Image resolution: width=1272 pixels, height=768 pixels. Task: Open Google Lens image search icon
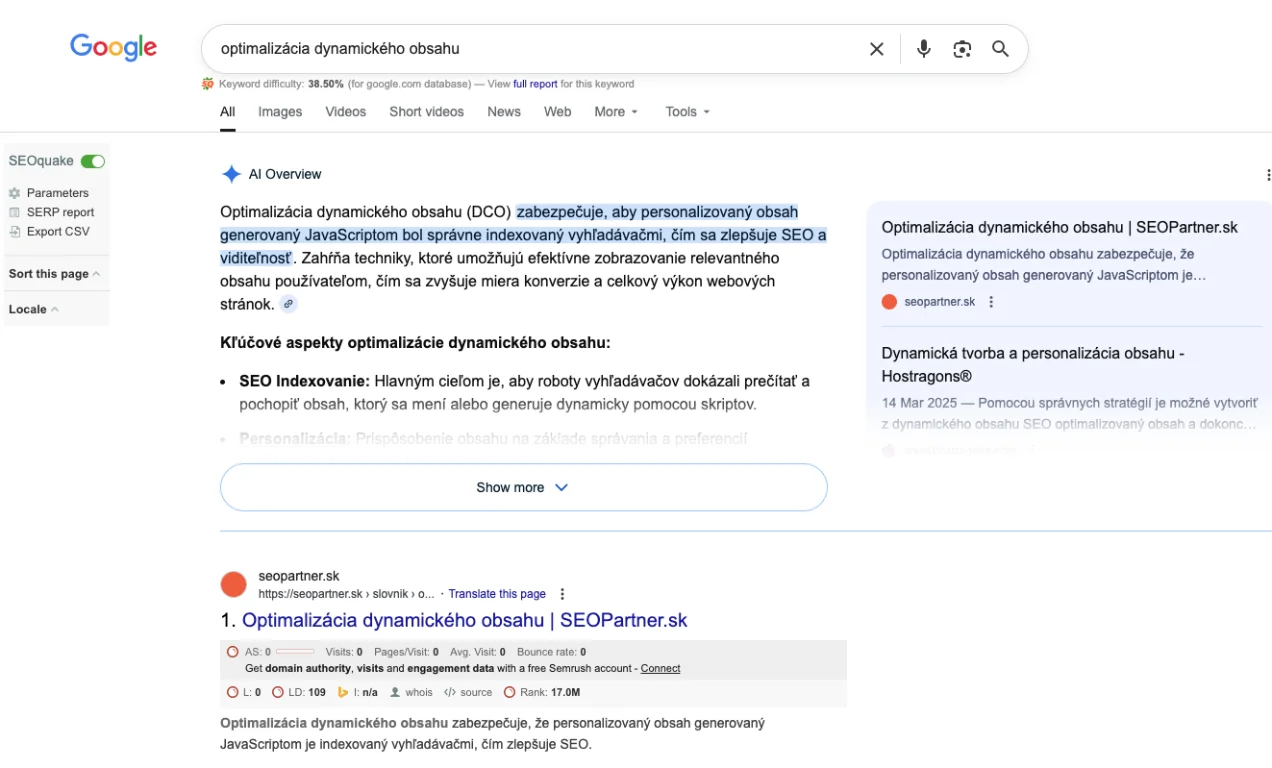coord(962,49)
